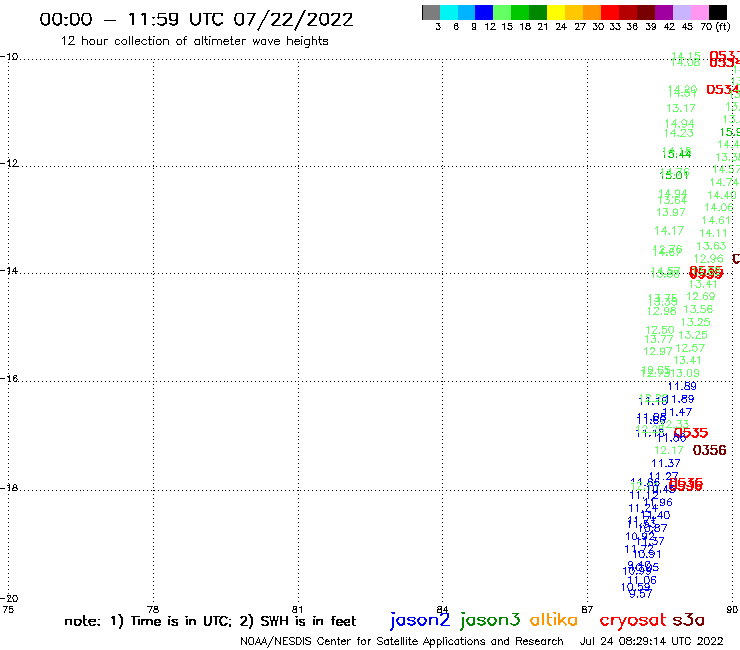Select the cyan swatch above label 6

[449, 12]
